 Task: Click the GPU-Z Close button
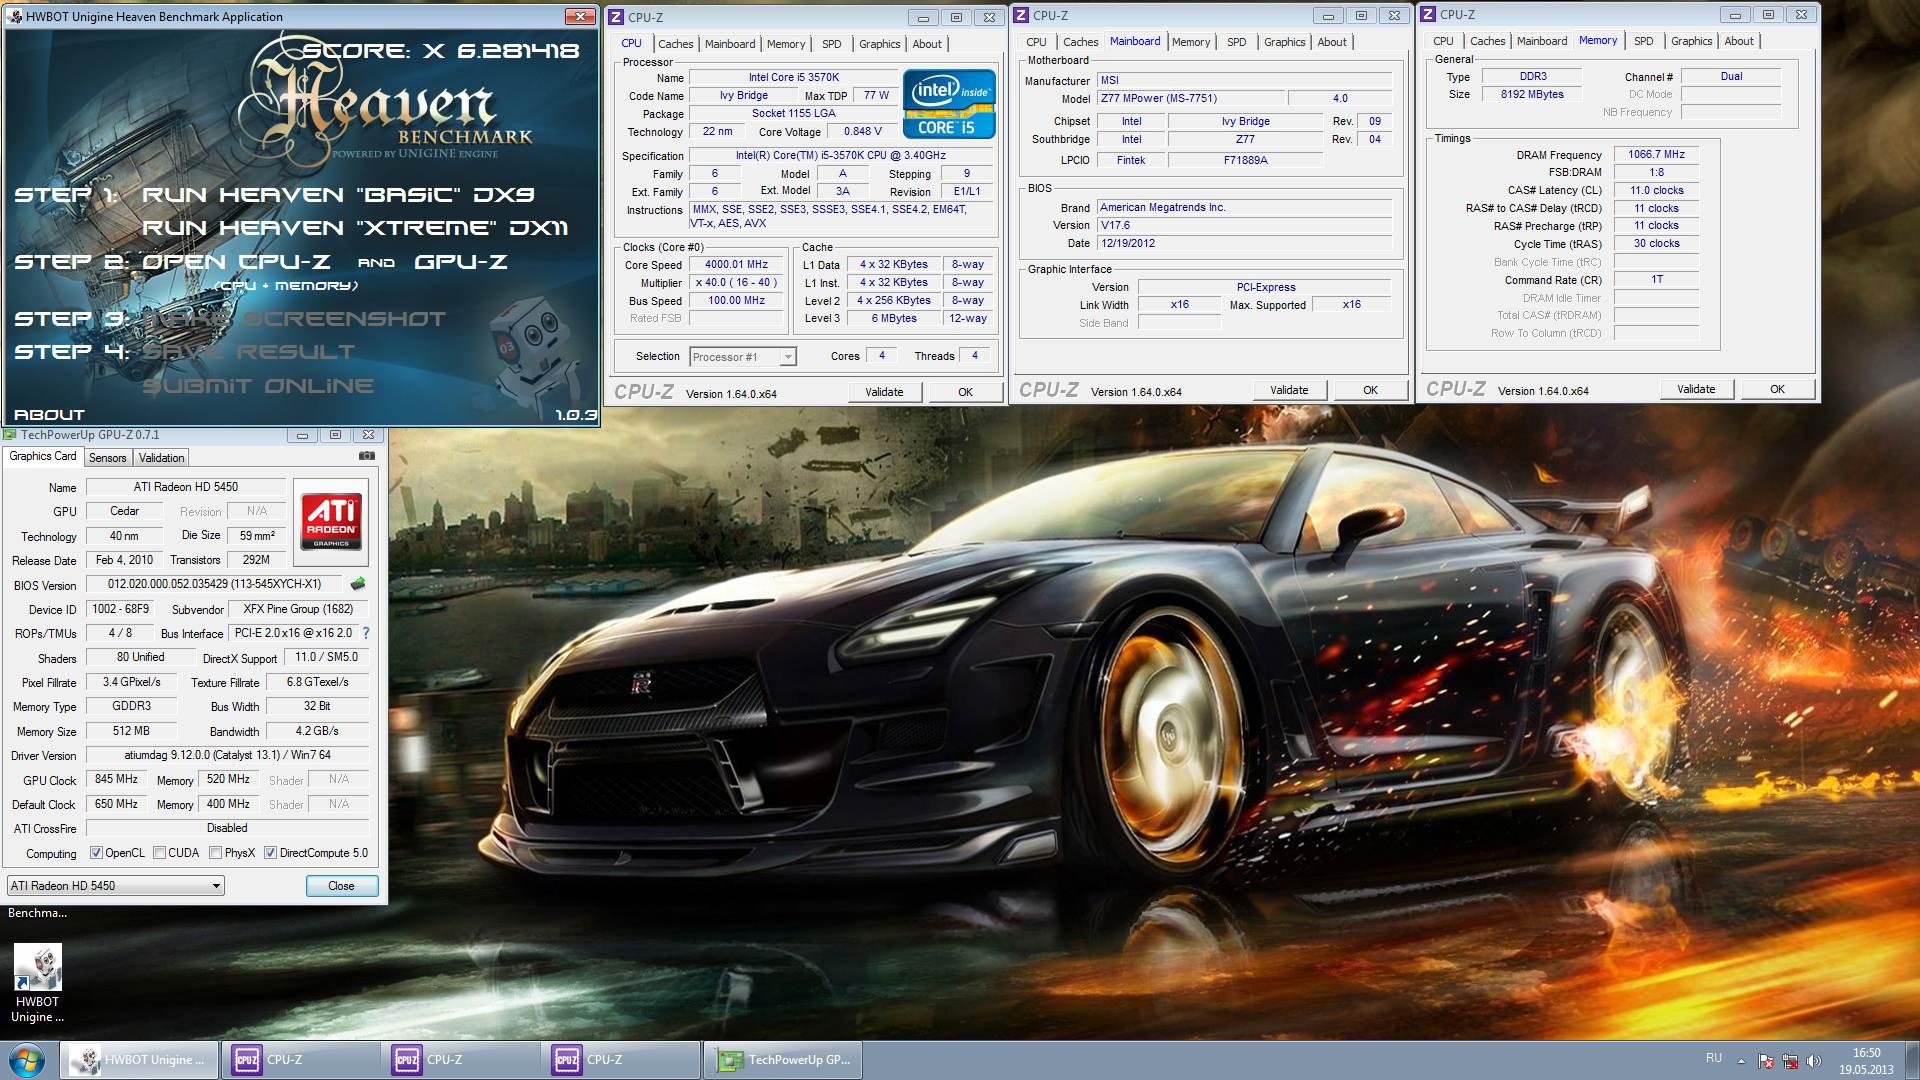(341, 886)
